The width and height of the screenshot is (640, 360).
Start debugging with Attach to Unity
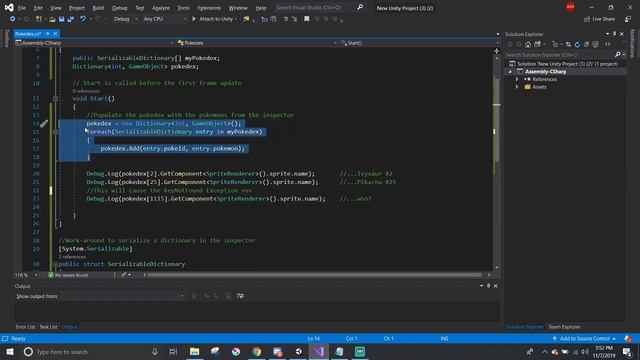(x=214, y=19)
